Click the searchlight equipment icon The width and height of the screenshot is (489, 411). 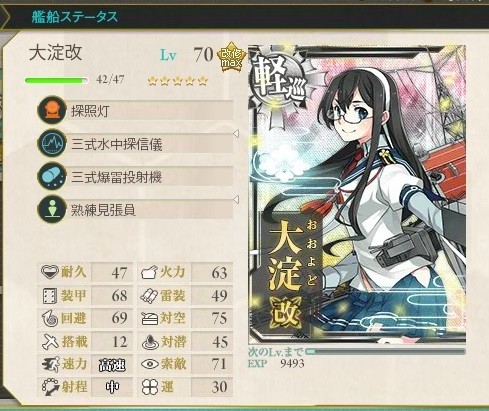pyautogui.click(x=52, y=110)
